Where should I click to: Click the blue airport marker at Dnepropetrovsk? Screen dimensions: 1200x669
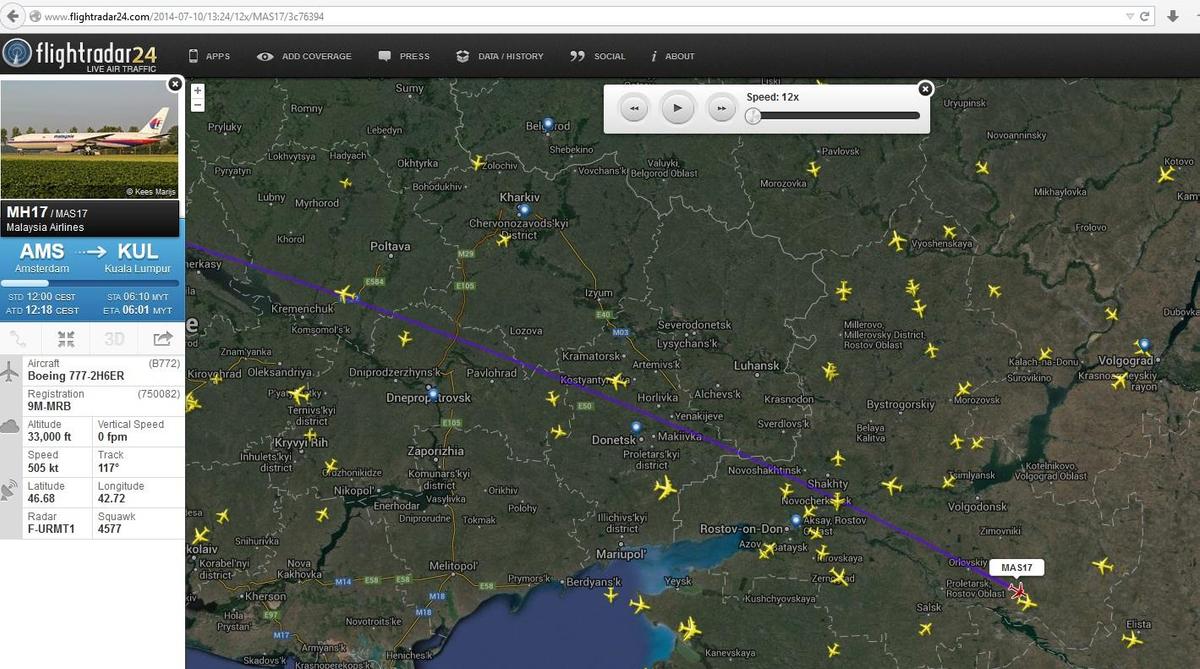[431, 393]
